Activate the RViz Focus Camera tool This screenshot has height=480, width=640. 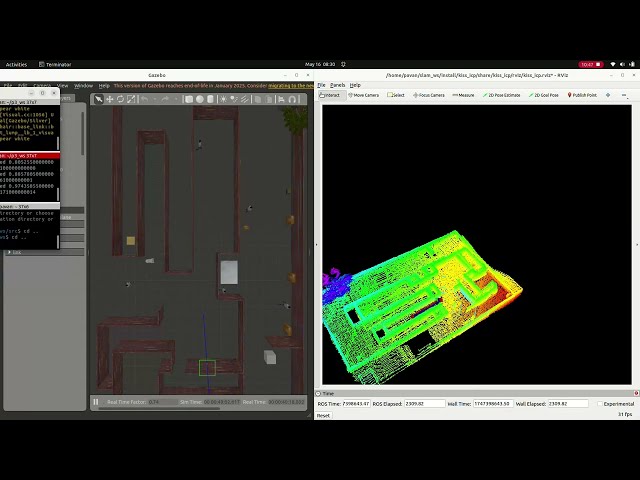[429, 95]
